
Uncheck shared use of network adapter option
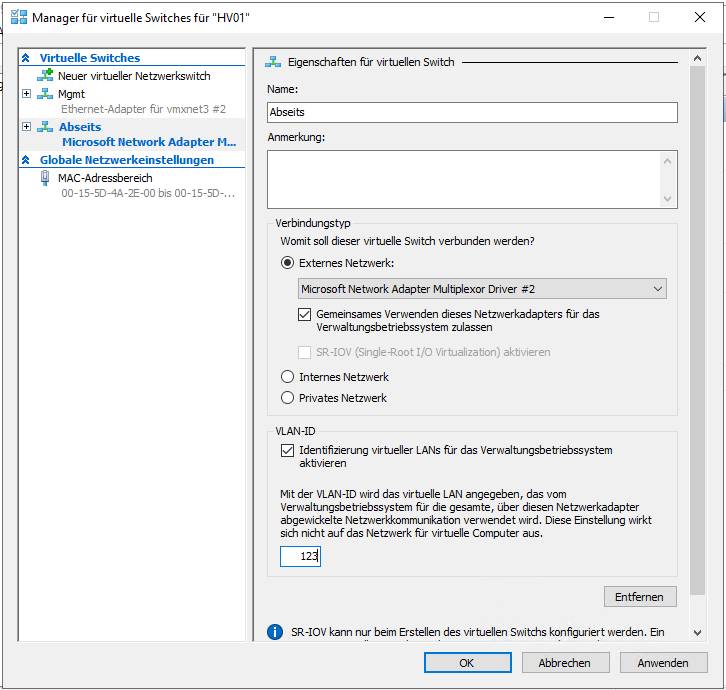(306, 314)
